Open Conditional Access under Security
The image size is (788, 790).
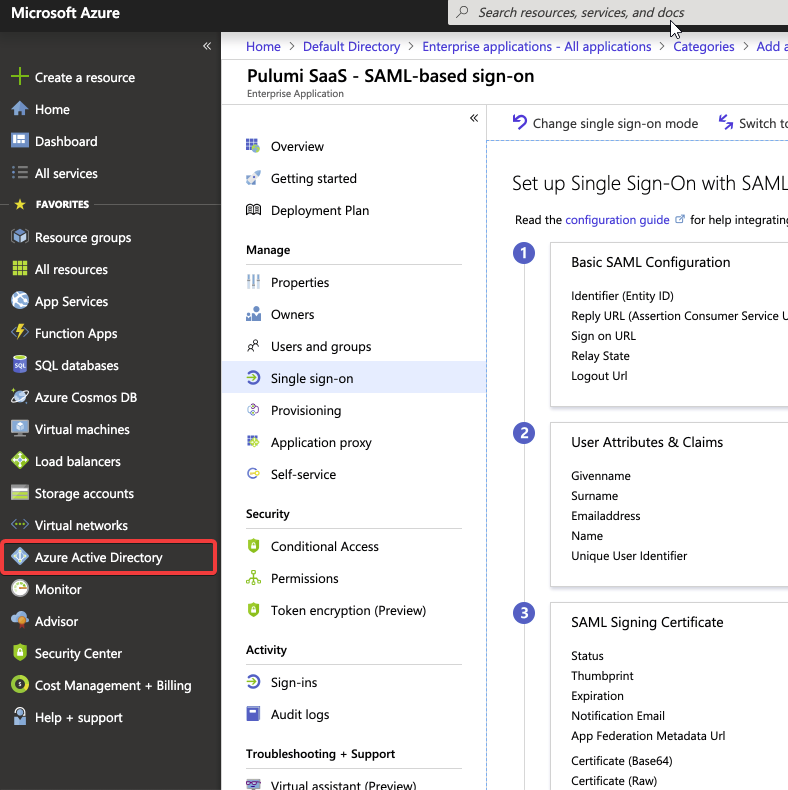(x=354, y=547)
